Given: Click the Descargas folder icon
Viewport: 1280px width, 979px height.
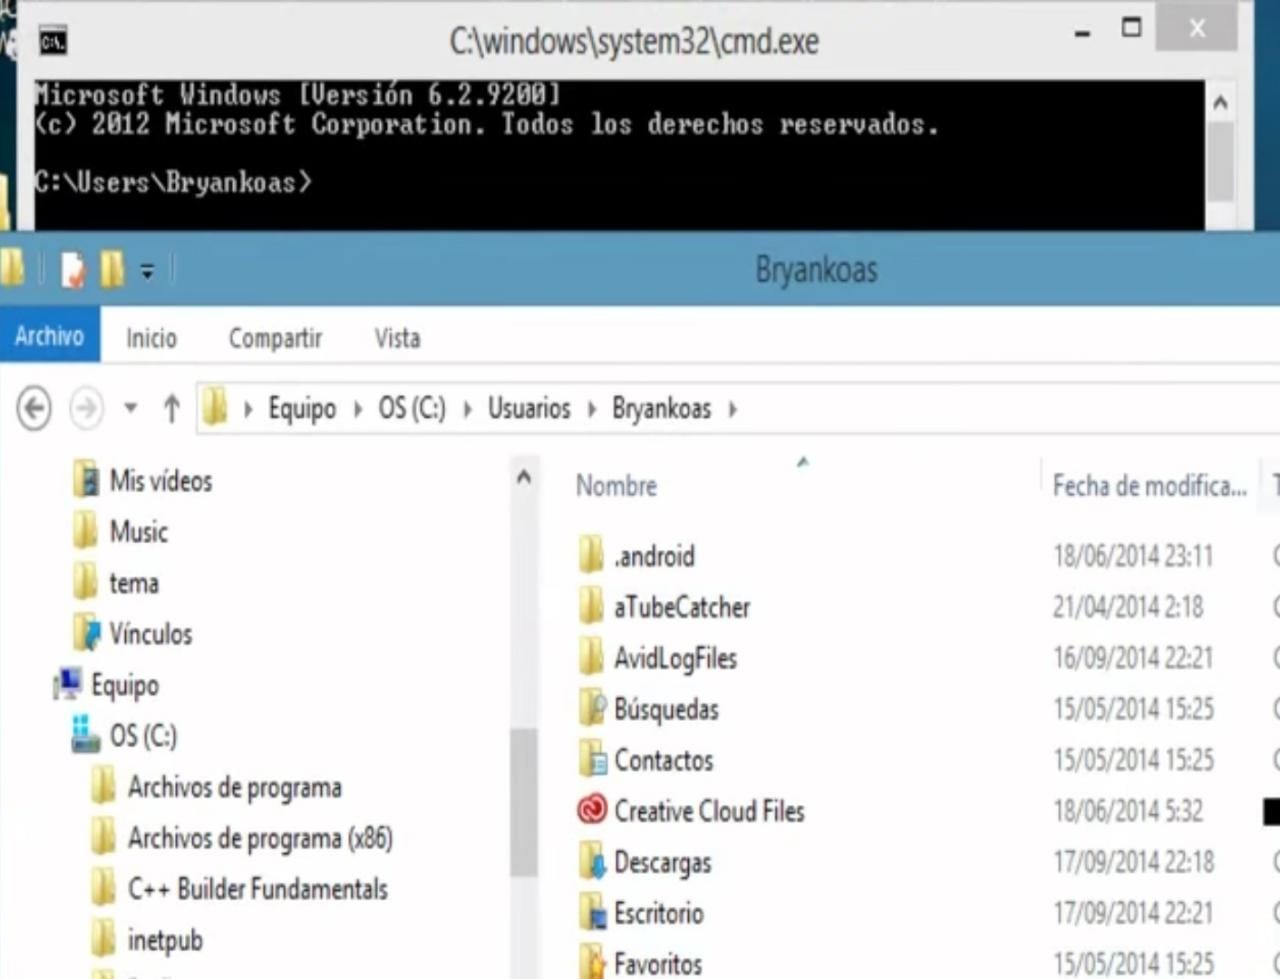Looking at the screenshot, I should [x=592, y=862].
